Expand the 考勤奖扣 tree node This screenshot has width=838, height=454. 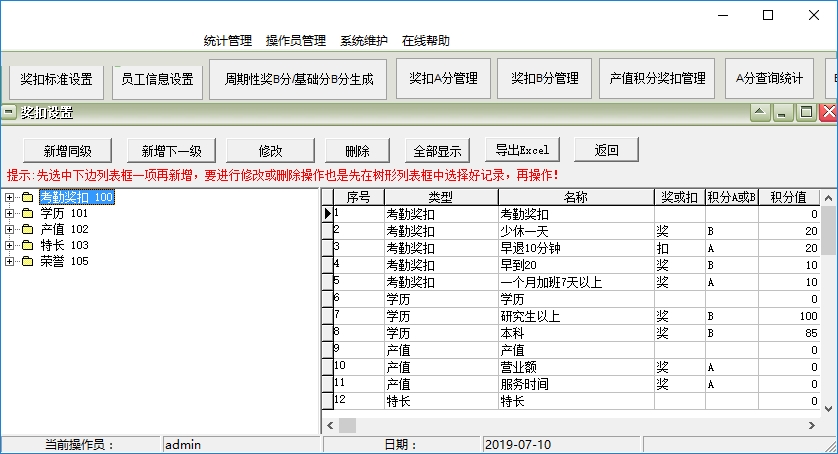point(10,198)
